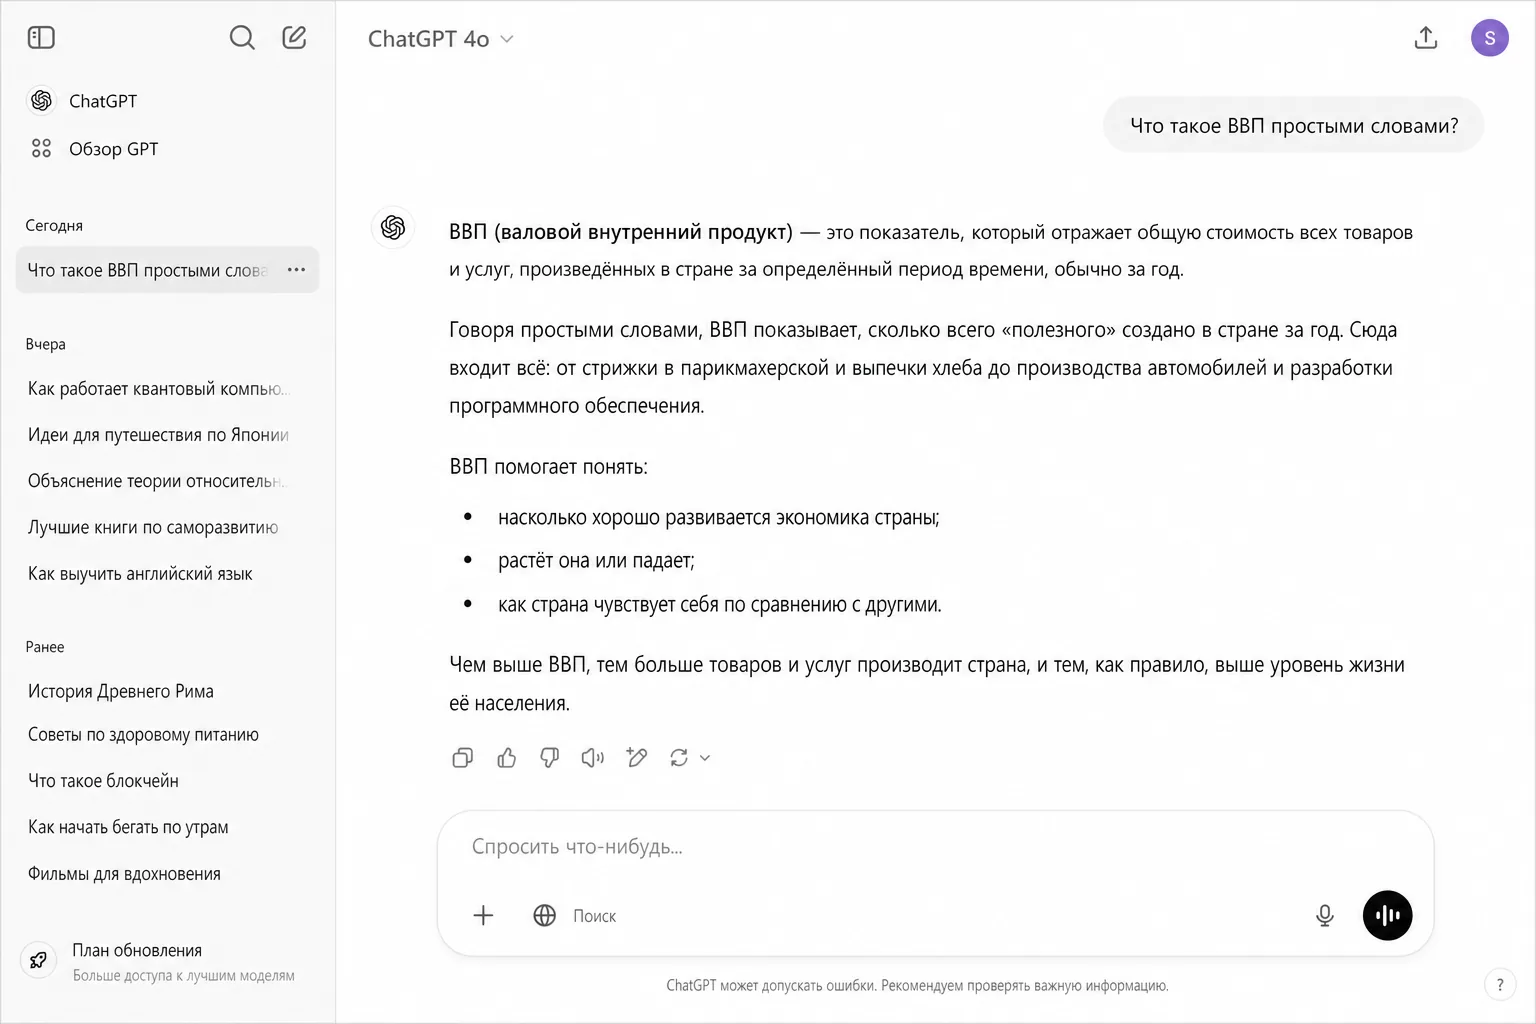Open chat search with magnifier icon
1536x1024 pixels.
tap(242, 38)
